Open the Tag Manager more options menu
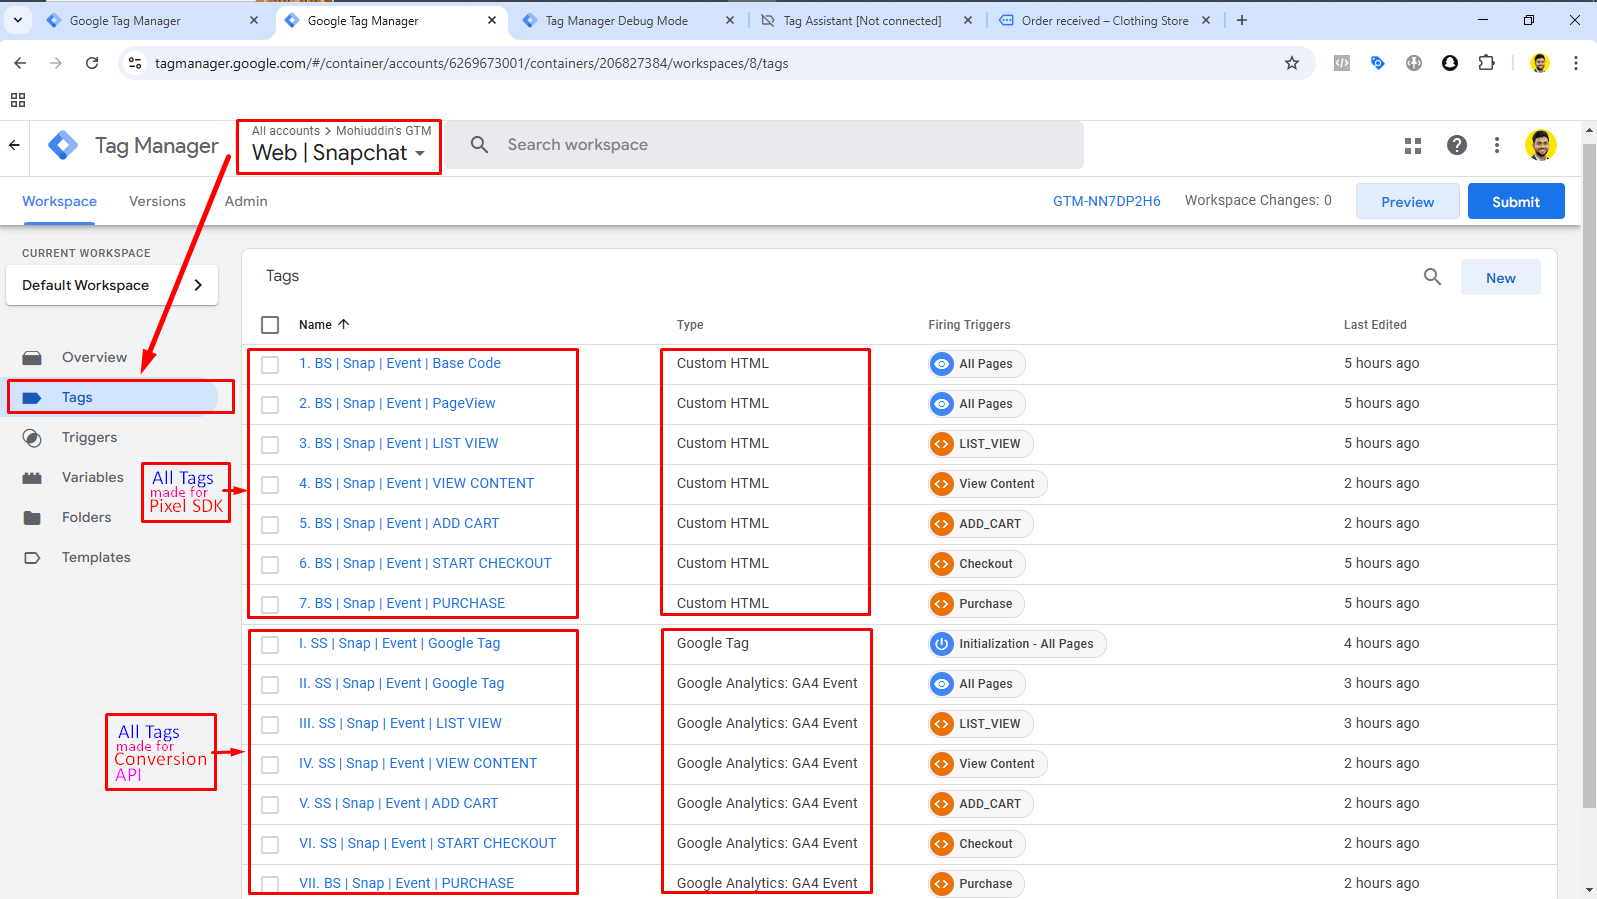This screenshot has width=1597, height=899. click(x=1496, y=146)
